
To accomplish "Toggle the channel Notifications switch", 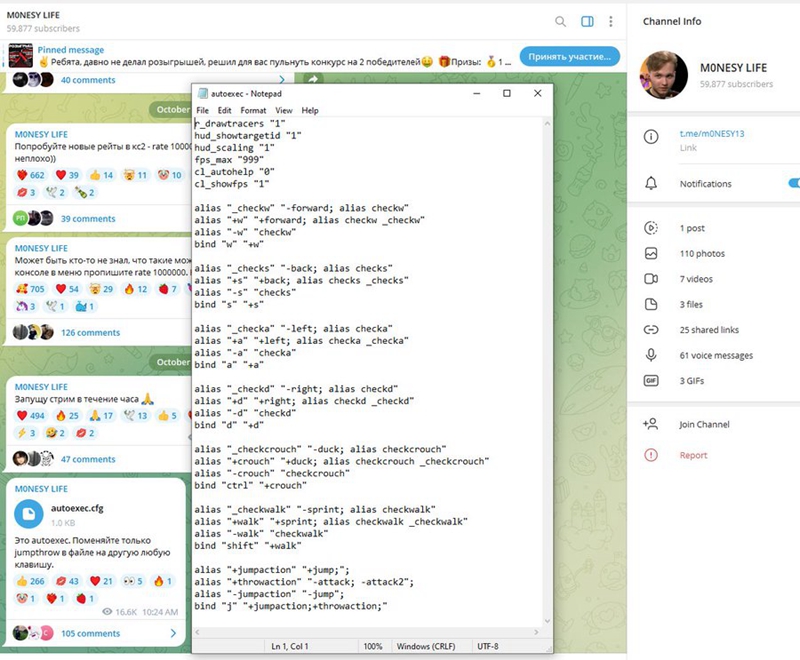I will click(793, 183).
